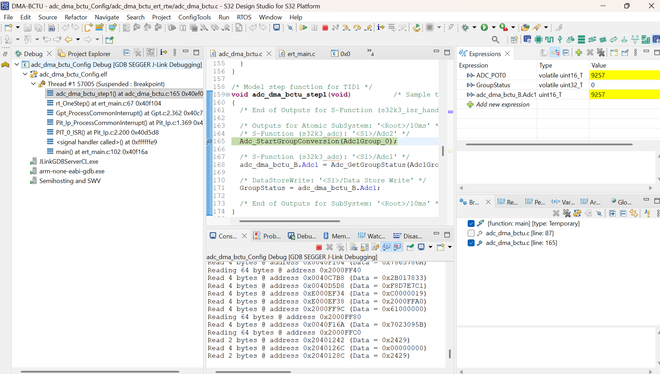
Task: Open the Var... tab
Action: point(563,202)
